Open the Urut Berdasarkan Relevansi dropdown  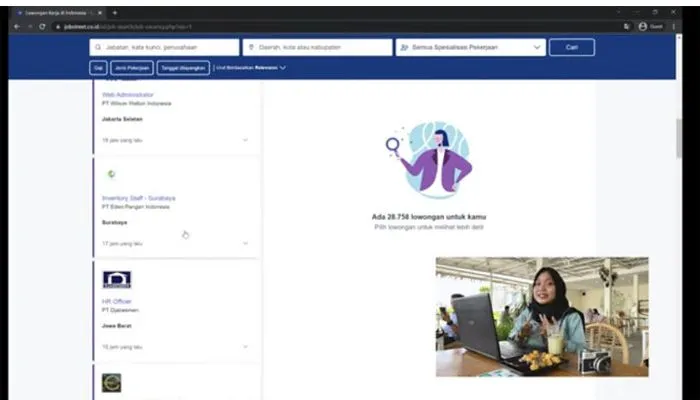pyautogui.click(x=251, y=68)
